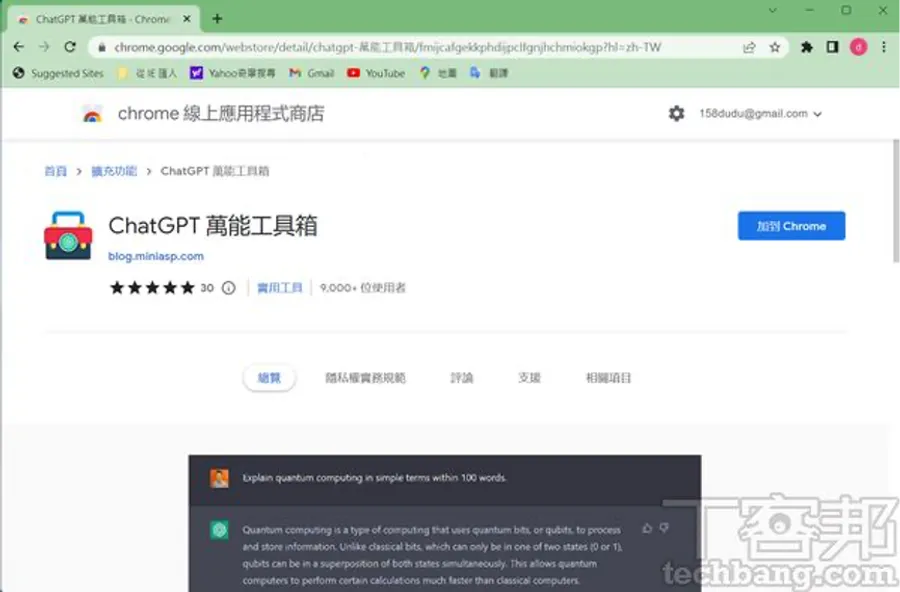Click the five-star rating

click(152, 288)
